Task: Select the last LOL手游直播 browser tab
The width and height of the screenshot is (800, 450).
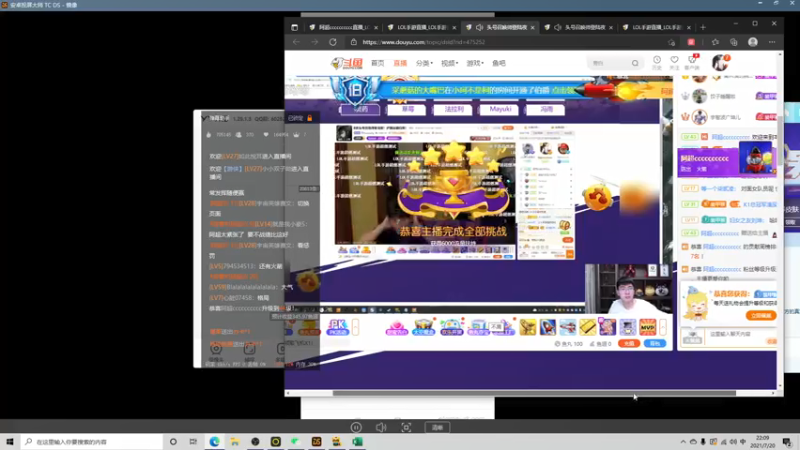Action: pyautogui.click(x=657, y=27)
